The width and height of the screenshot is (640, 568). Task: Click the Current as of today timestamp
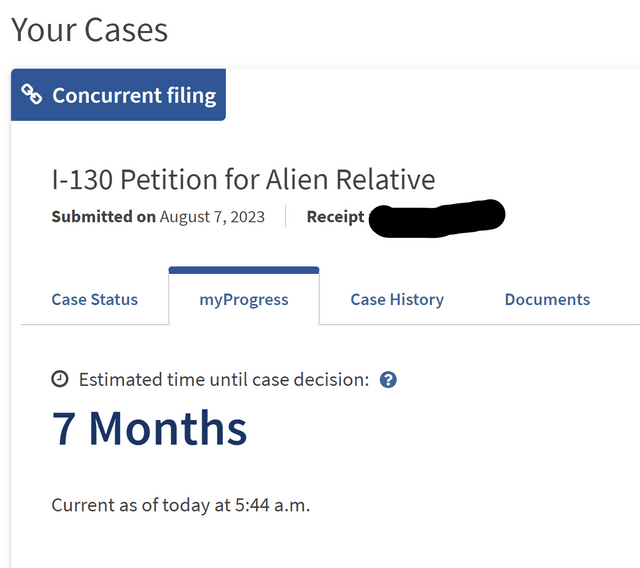pos(181,505)
